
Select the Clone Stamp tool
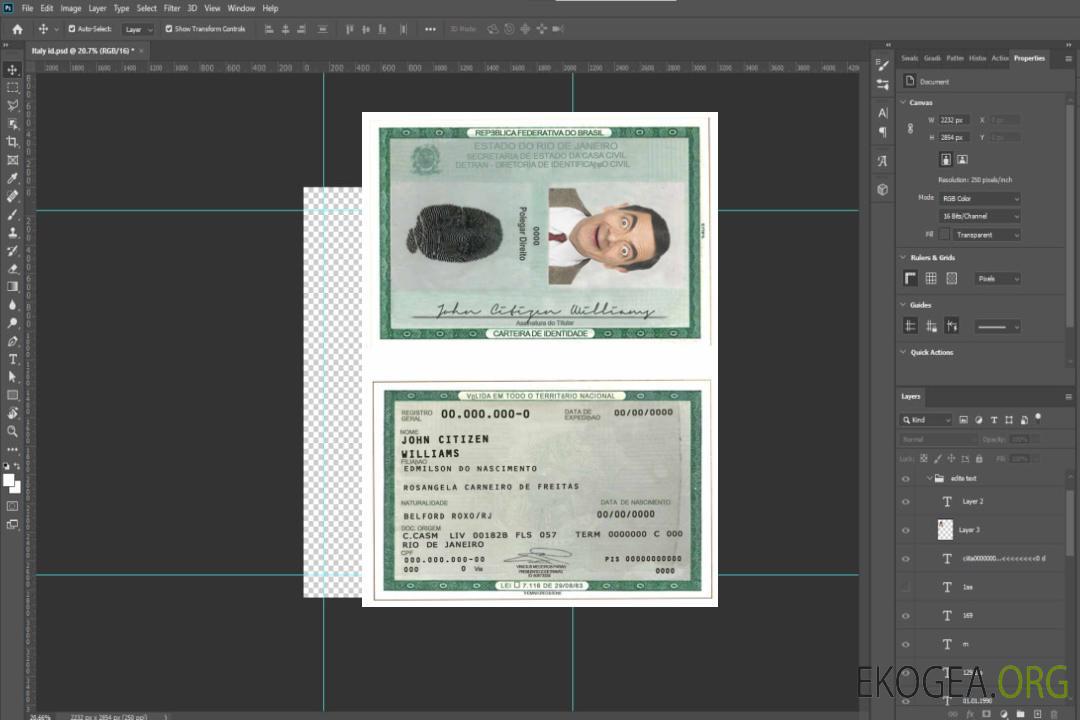pyautogui.click(x=12, y=232)
